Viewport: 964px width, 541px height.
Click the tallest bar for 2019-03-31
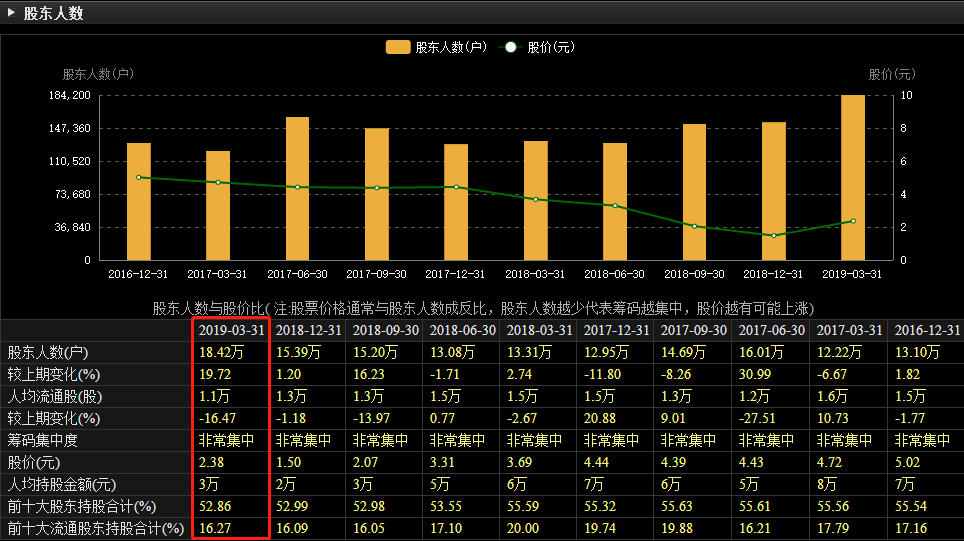[x=853, y=178]
